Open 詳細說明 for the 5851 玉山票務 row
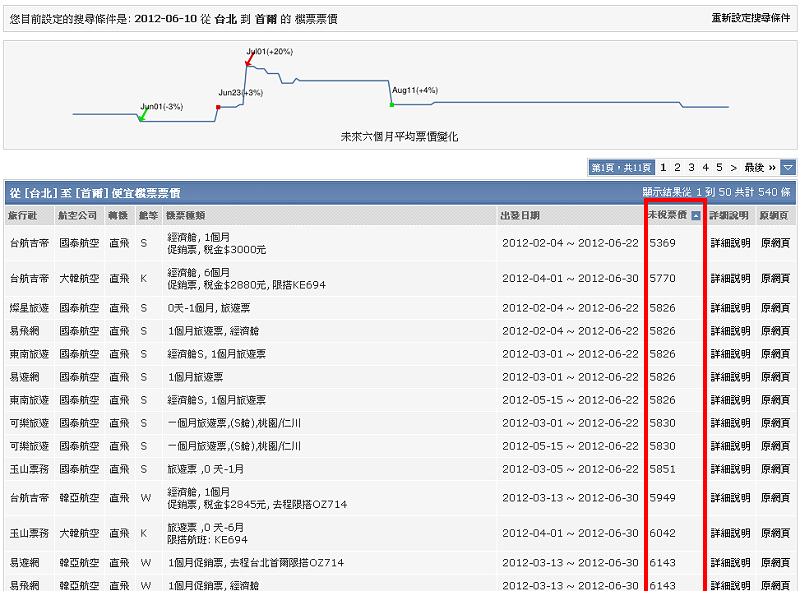Viewport: 800px width, 591px height. [731, 469]
